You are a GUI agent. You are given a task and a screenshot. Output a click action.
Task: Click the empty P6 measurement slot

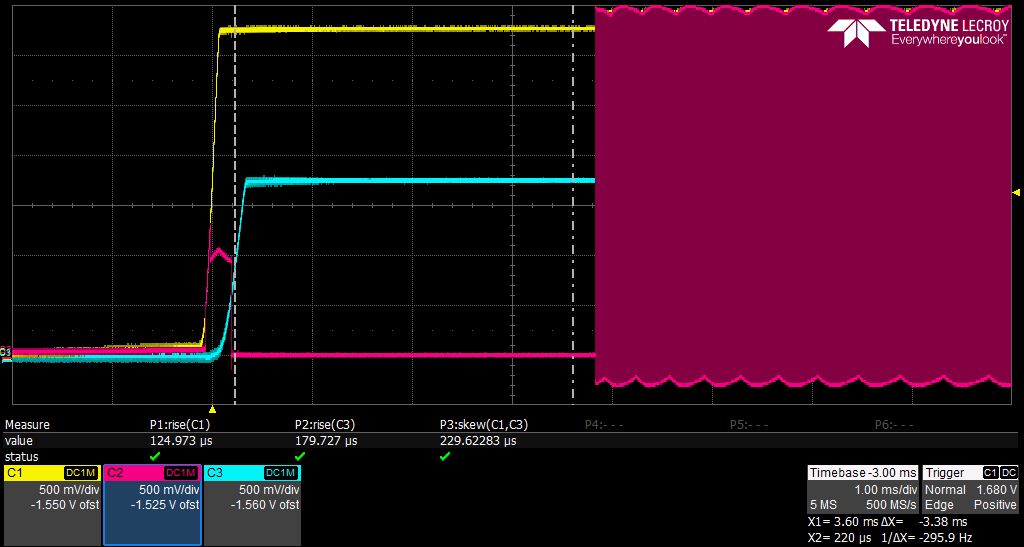pos(894,424)
